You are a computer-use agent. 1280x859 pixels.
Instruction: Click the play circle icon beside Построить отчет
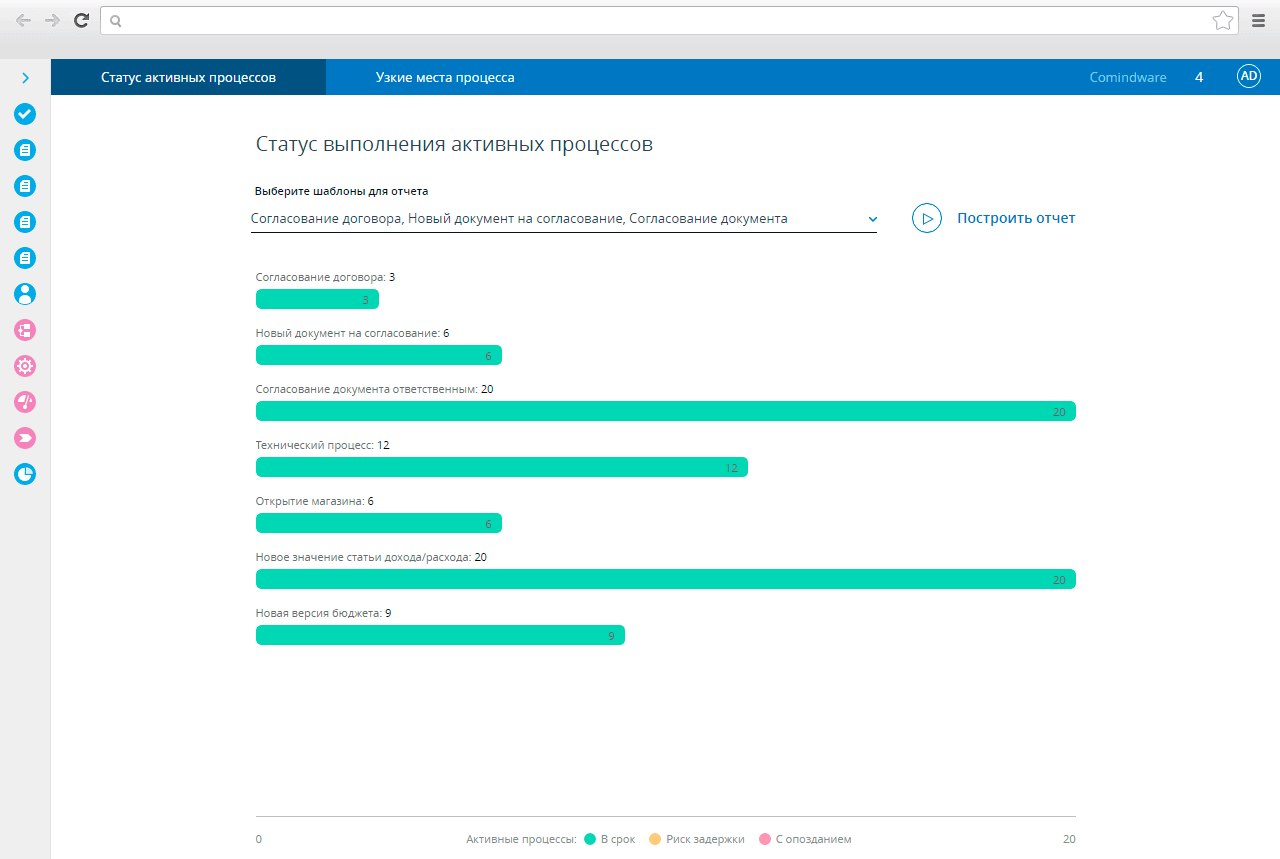(927, 218)
